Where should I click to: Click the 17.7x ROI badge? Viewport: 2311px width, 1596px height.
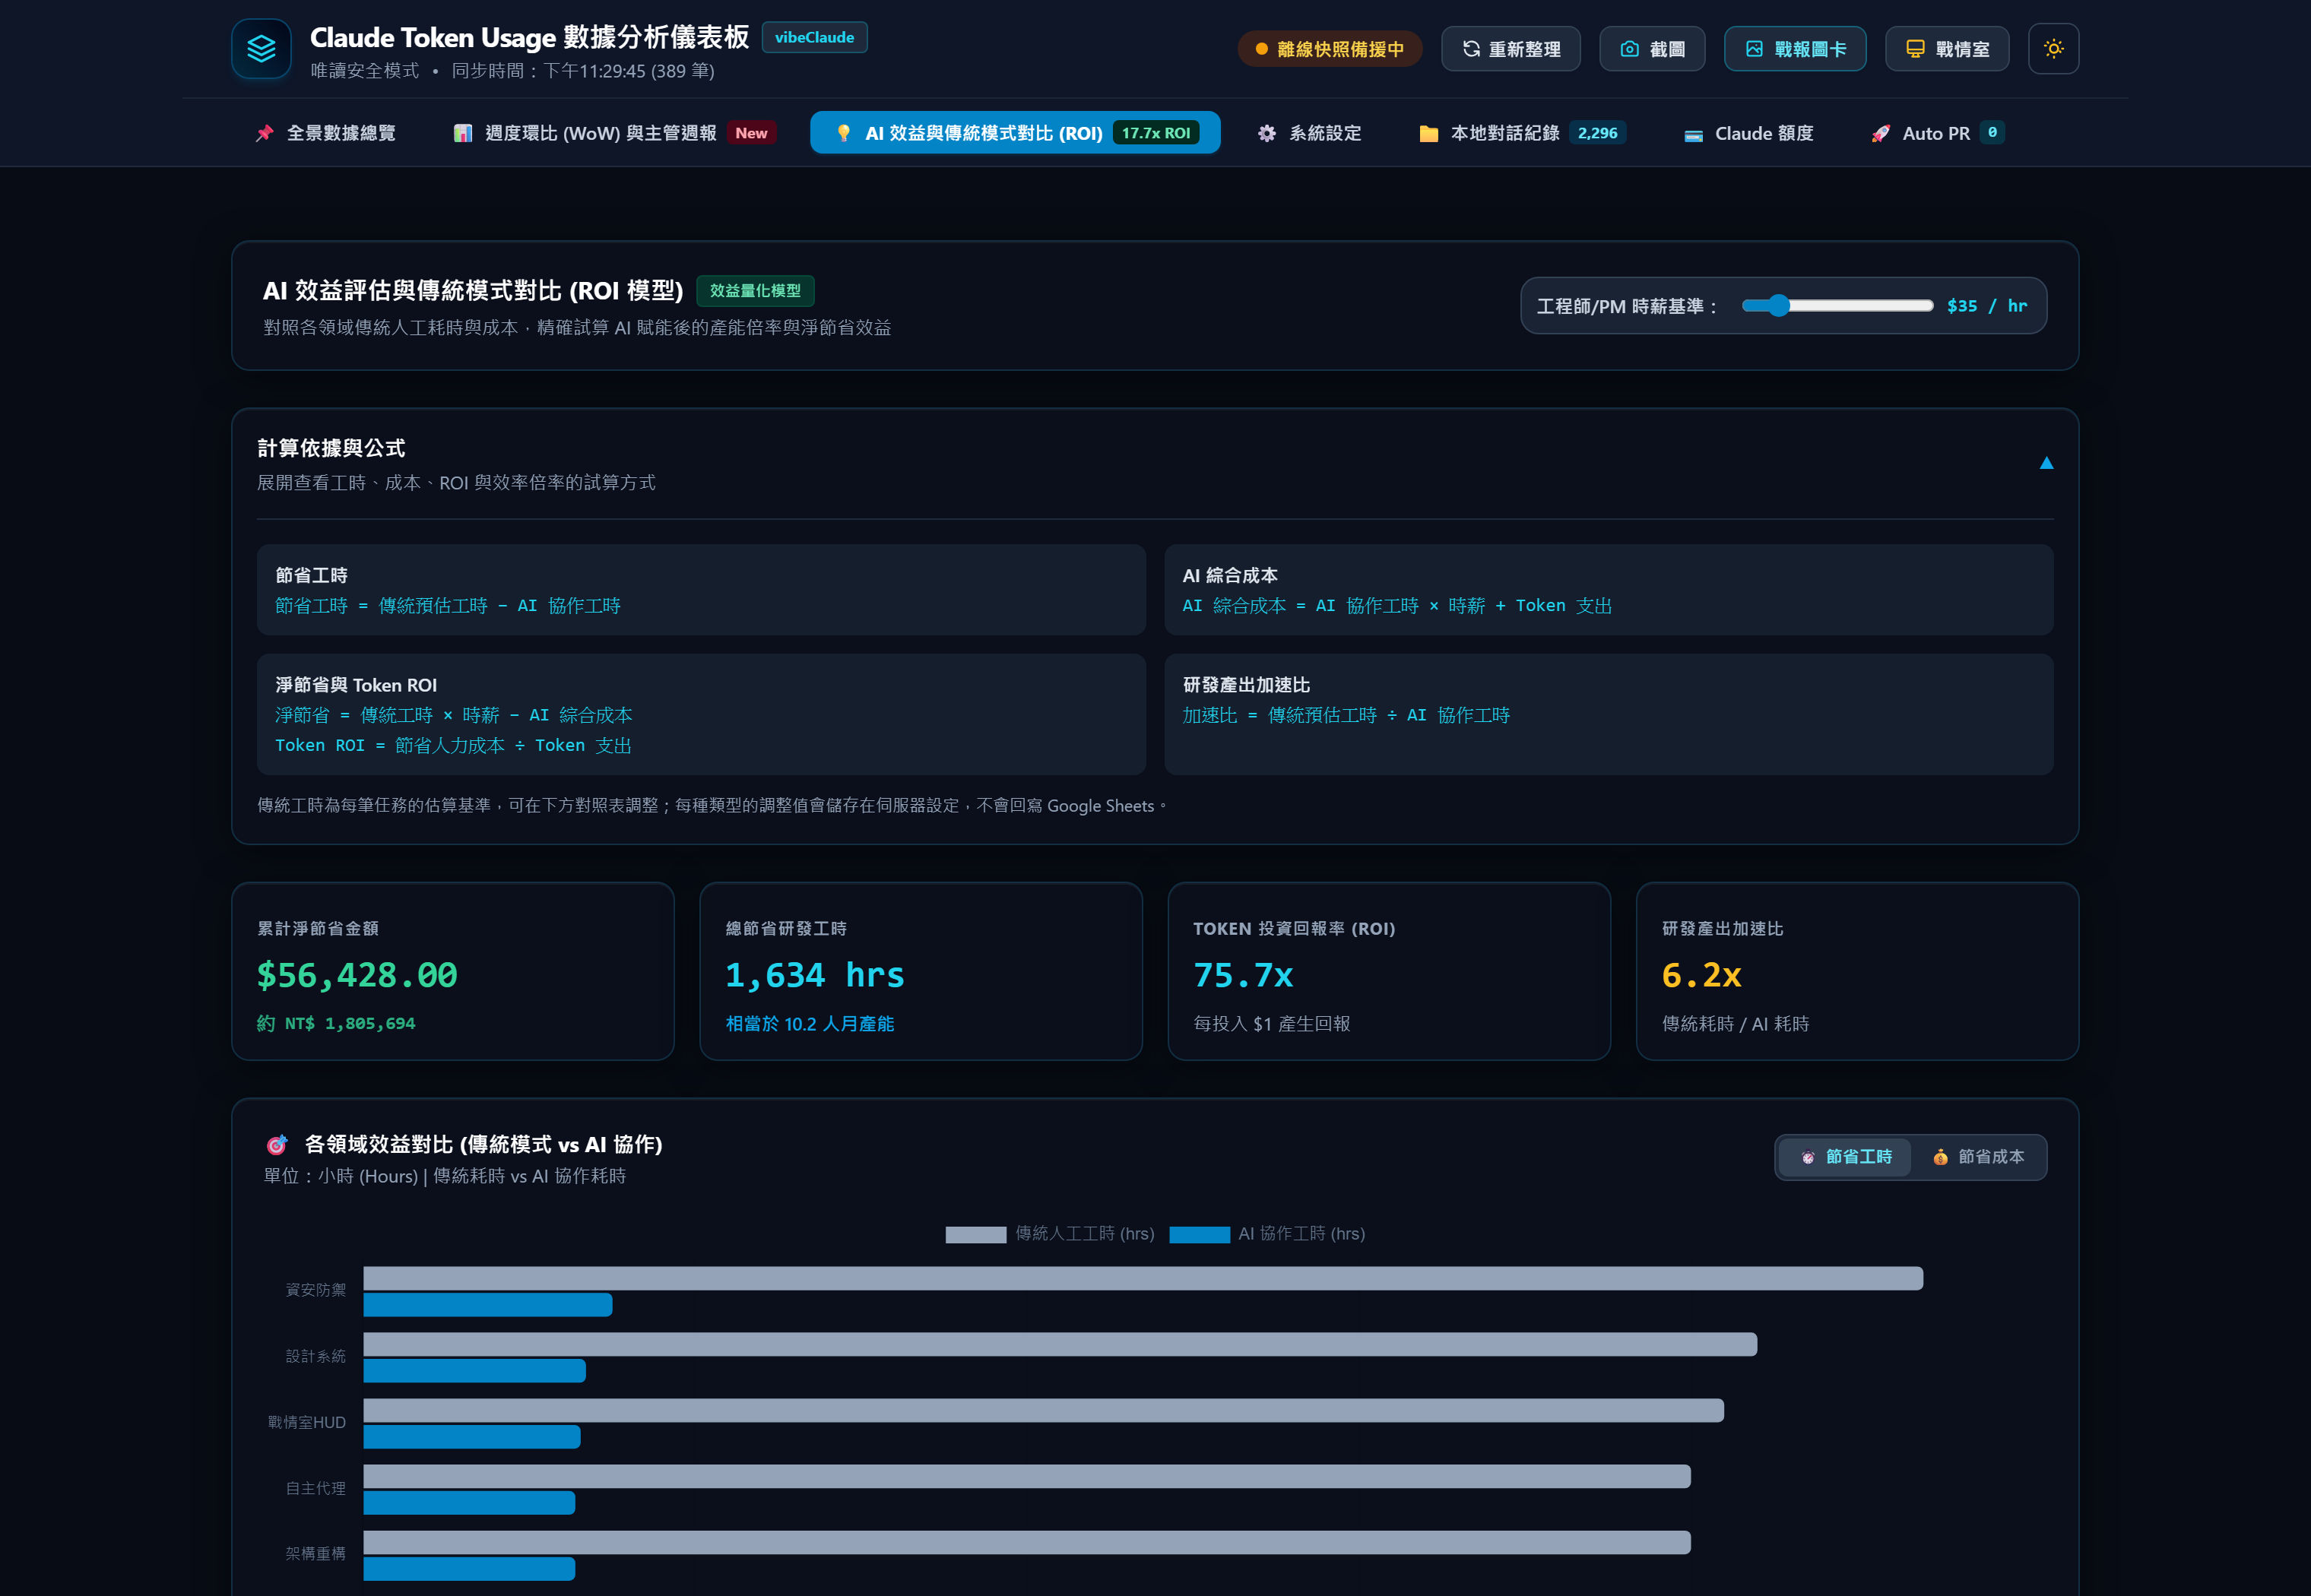tap(1156, 133)
